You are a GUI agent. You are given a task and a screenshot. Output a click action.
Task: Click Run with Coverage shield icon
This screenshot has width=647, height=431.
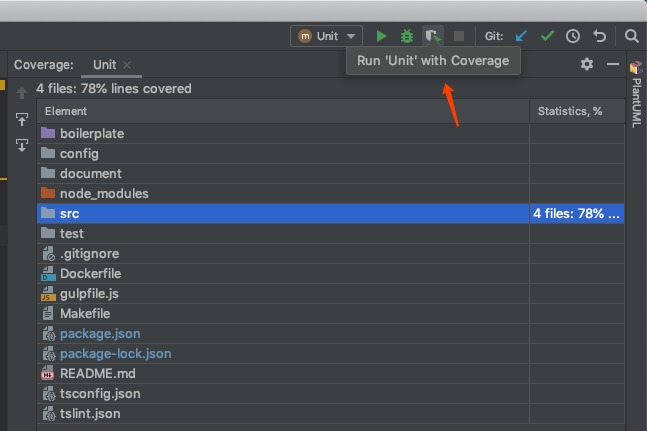432,36
